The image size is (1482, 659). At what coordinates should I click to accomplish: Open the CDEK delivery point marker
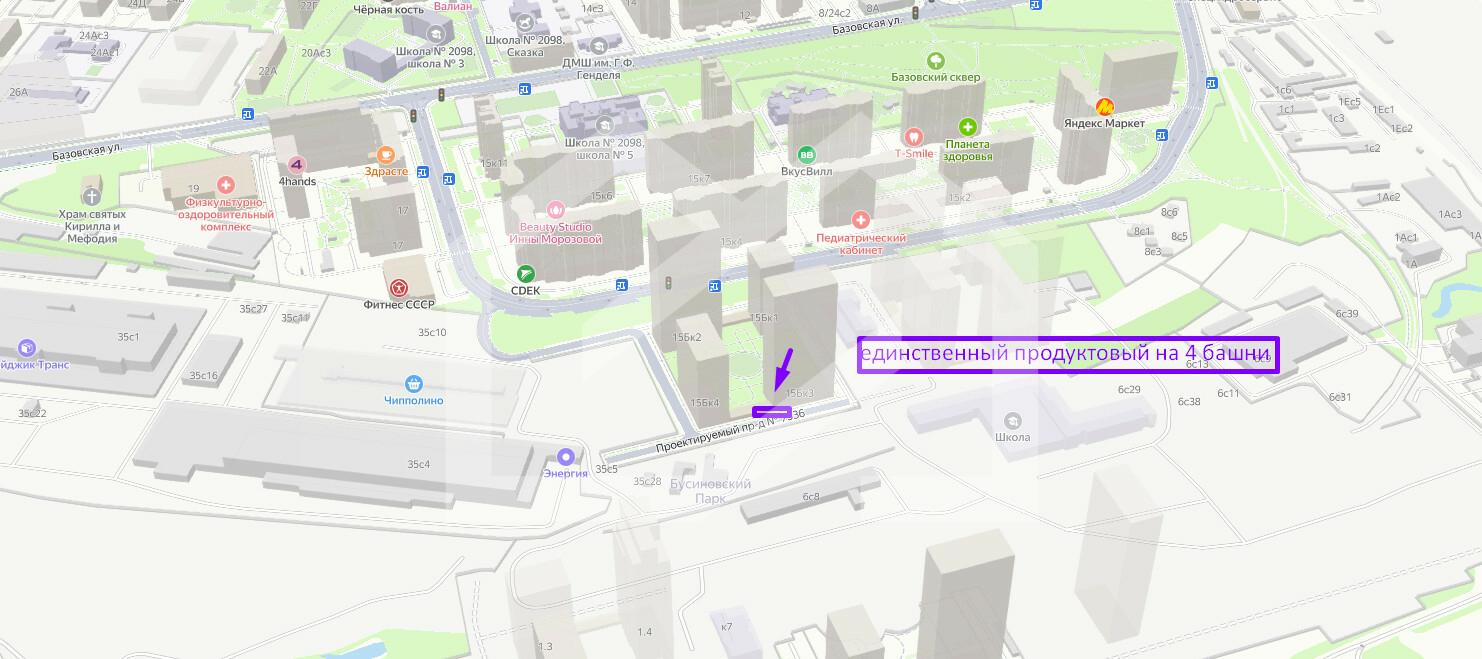[x=526, y=274]
